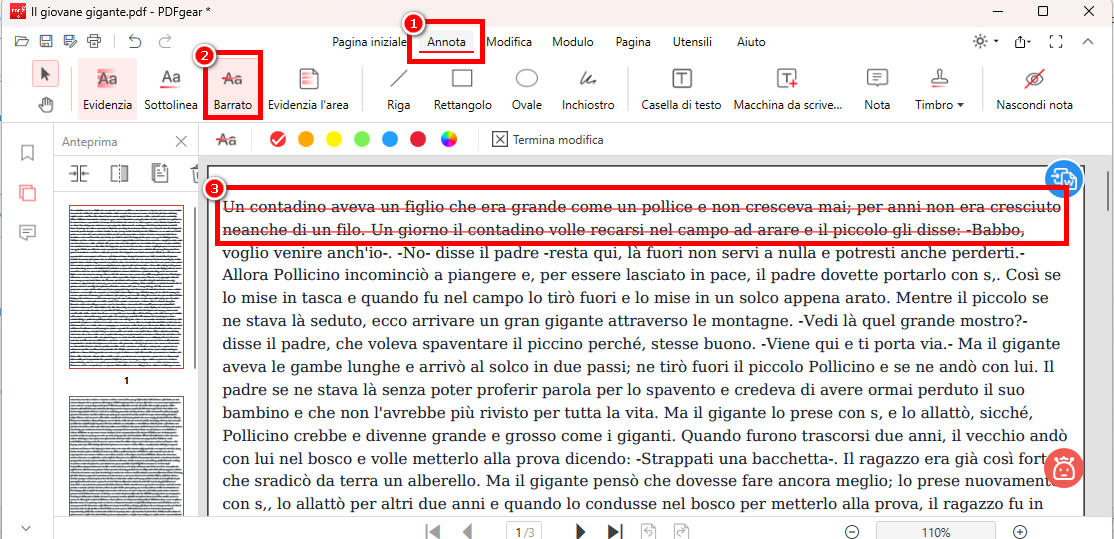Jump to the last page
1114x539 pixels.
point(615,531)
